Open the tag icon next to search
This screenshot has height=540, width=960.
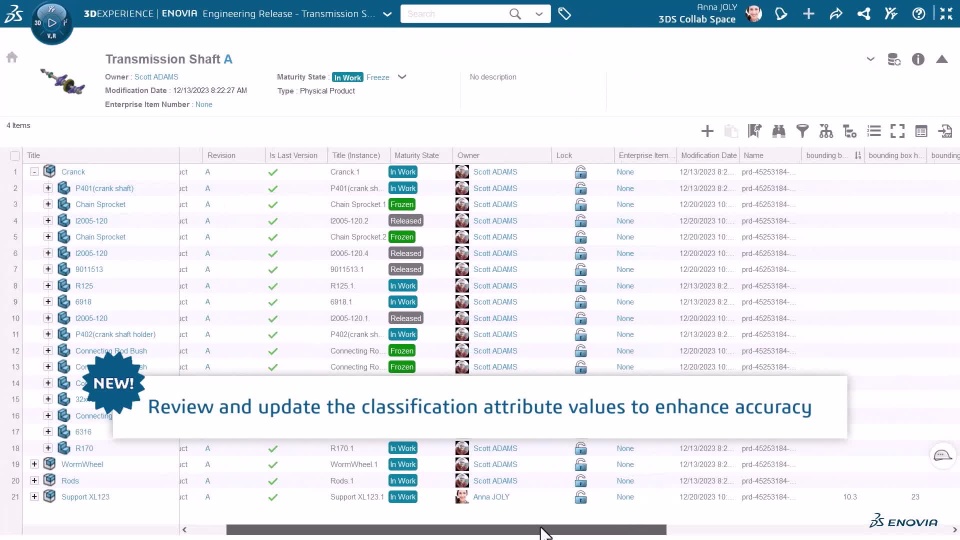tap(564, 13)
